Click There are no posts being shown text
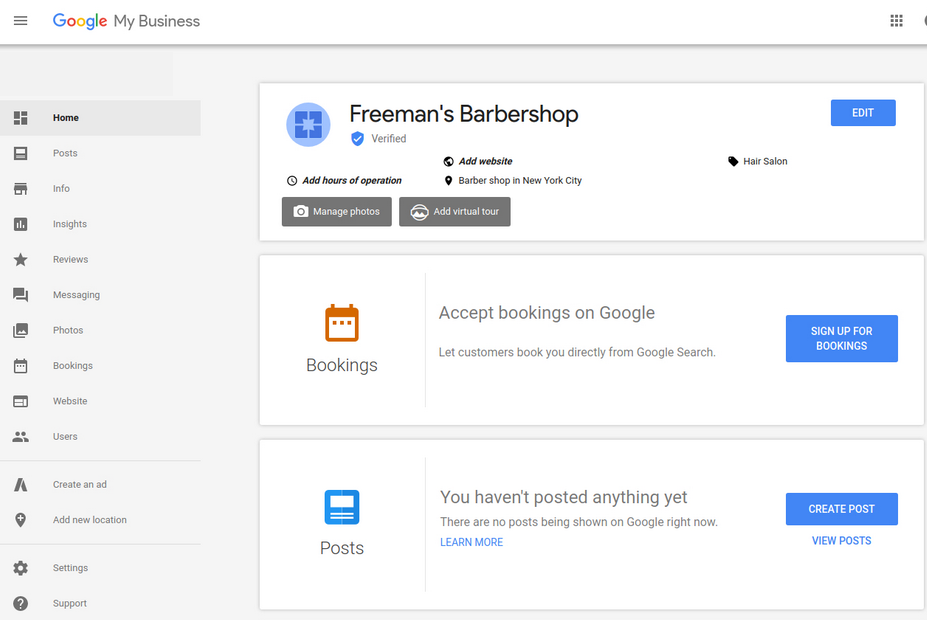This screenshot has width=927, height=620. 579,522
